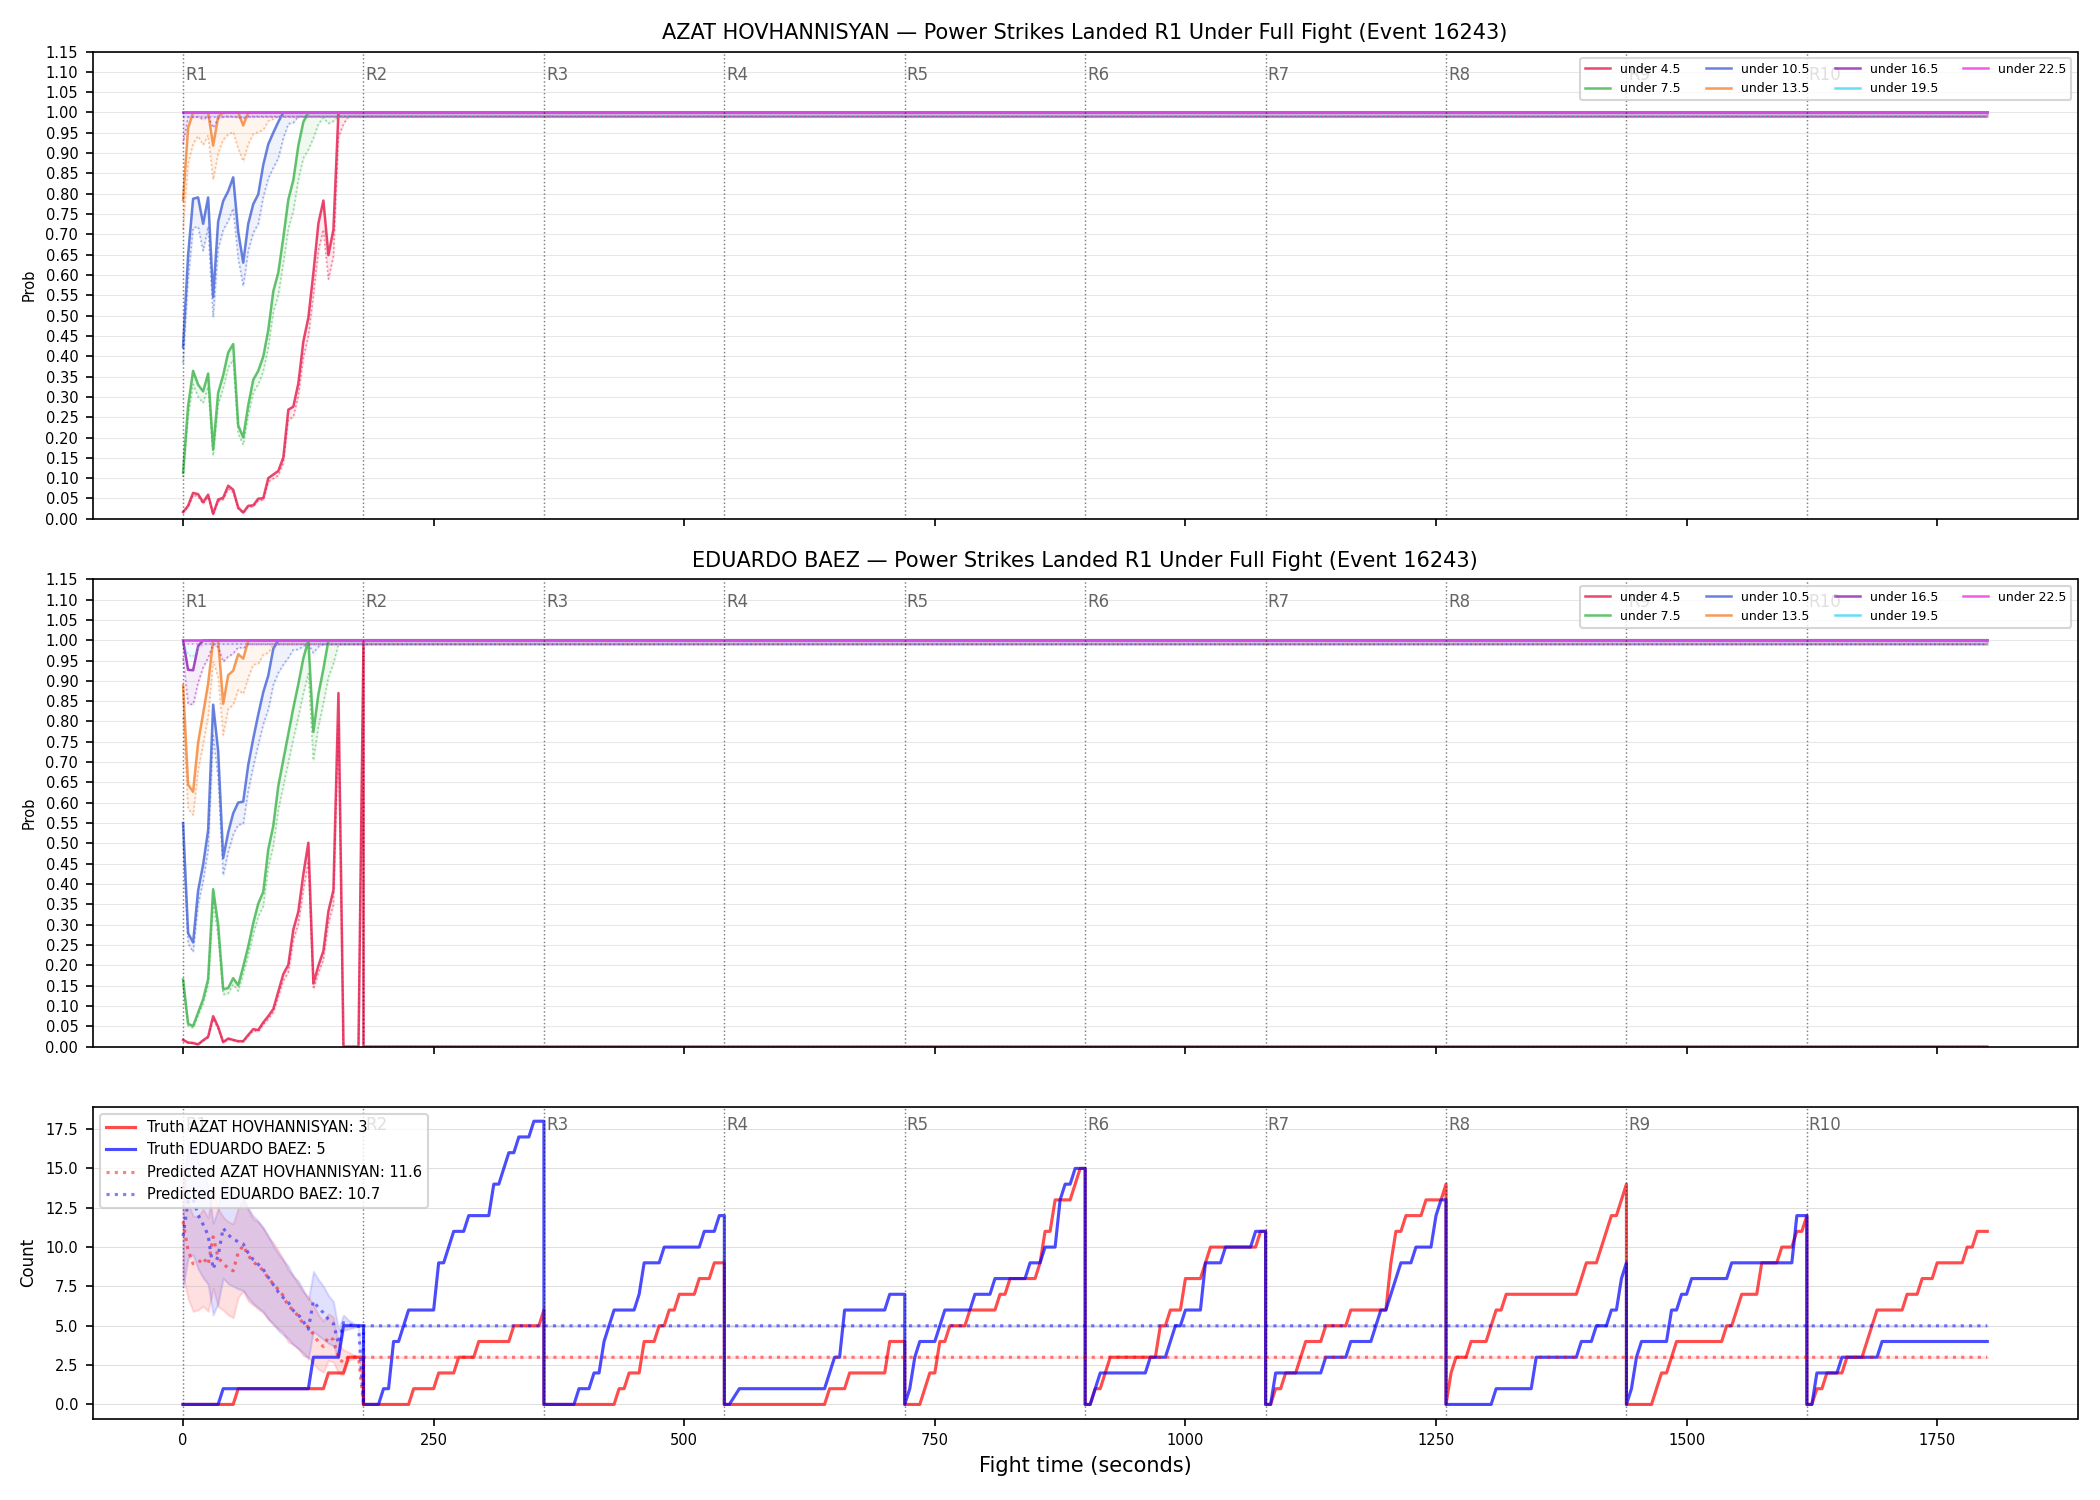Click the 2.5 tick on Count axis
The height and width of the screenshot is (1500, 2100).
66,1365
